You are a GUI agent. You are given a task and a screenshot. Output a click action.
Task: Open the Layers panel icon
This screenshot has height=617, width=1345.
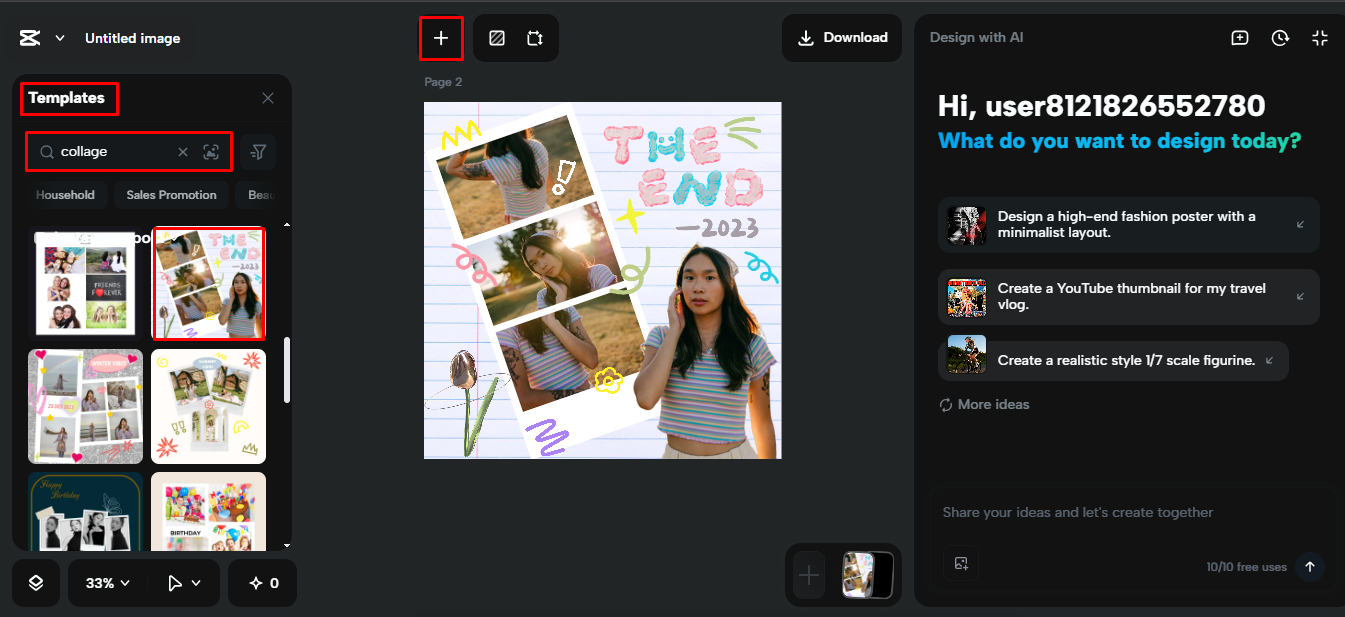[x=35, y=583]
